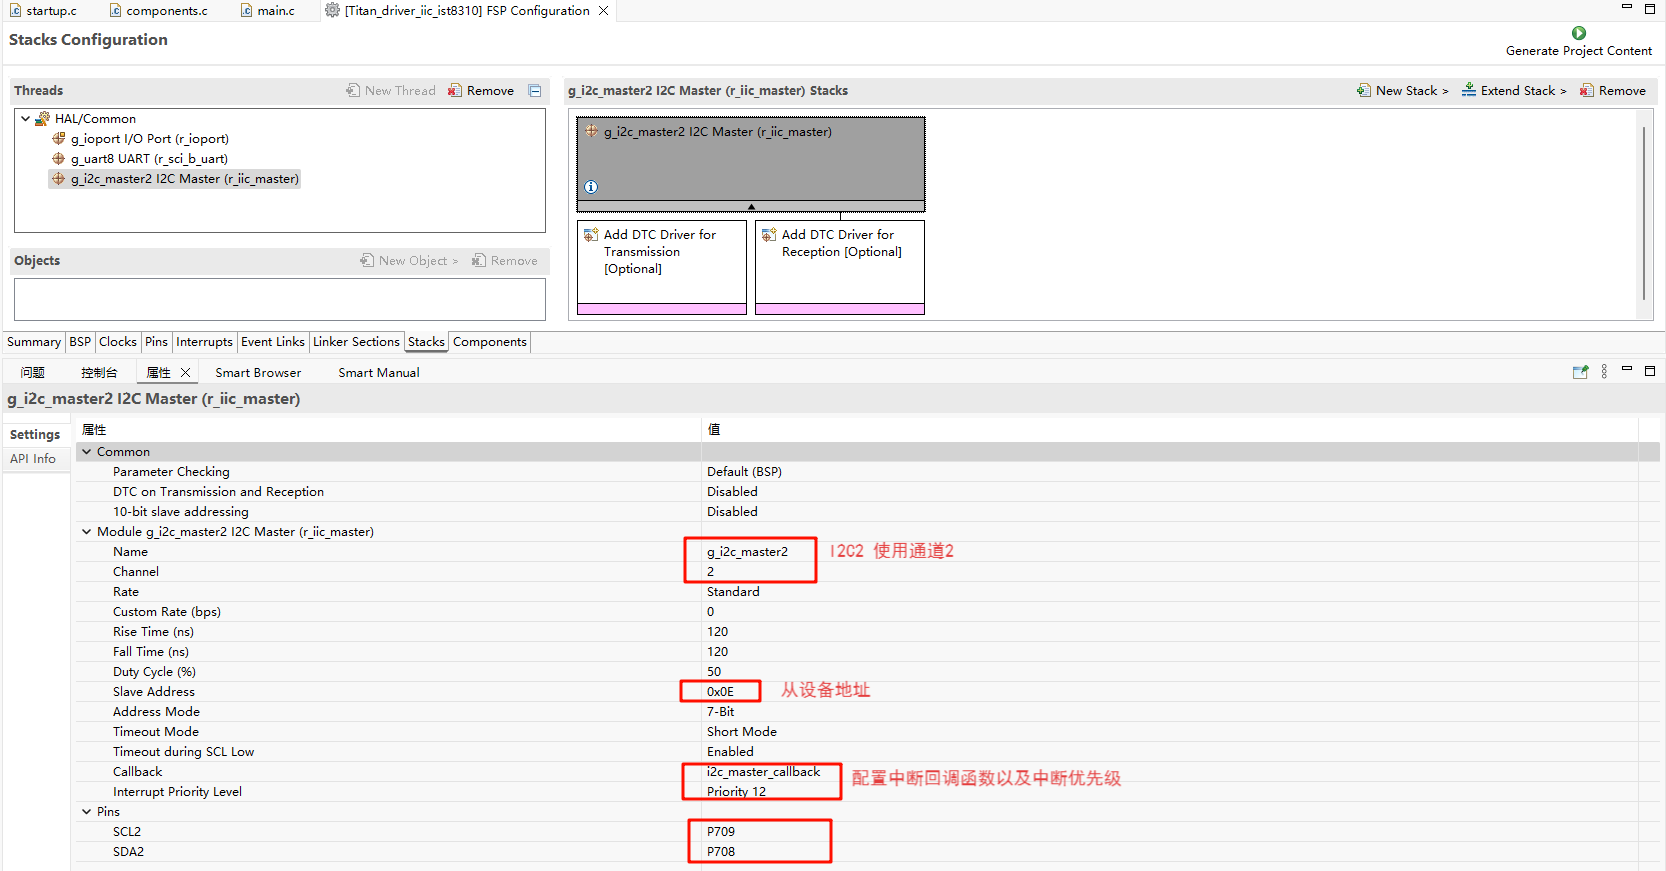The width and height of the screenshot is (1666, 871).
Task: Click the info icon in I2C Master stack block
Action: (x=591, y=187)
